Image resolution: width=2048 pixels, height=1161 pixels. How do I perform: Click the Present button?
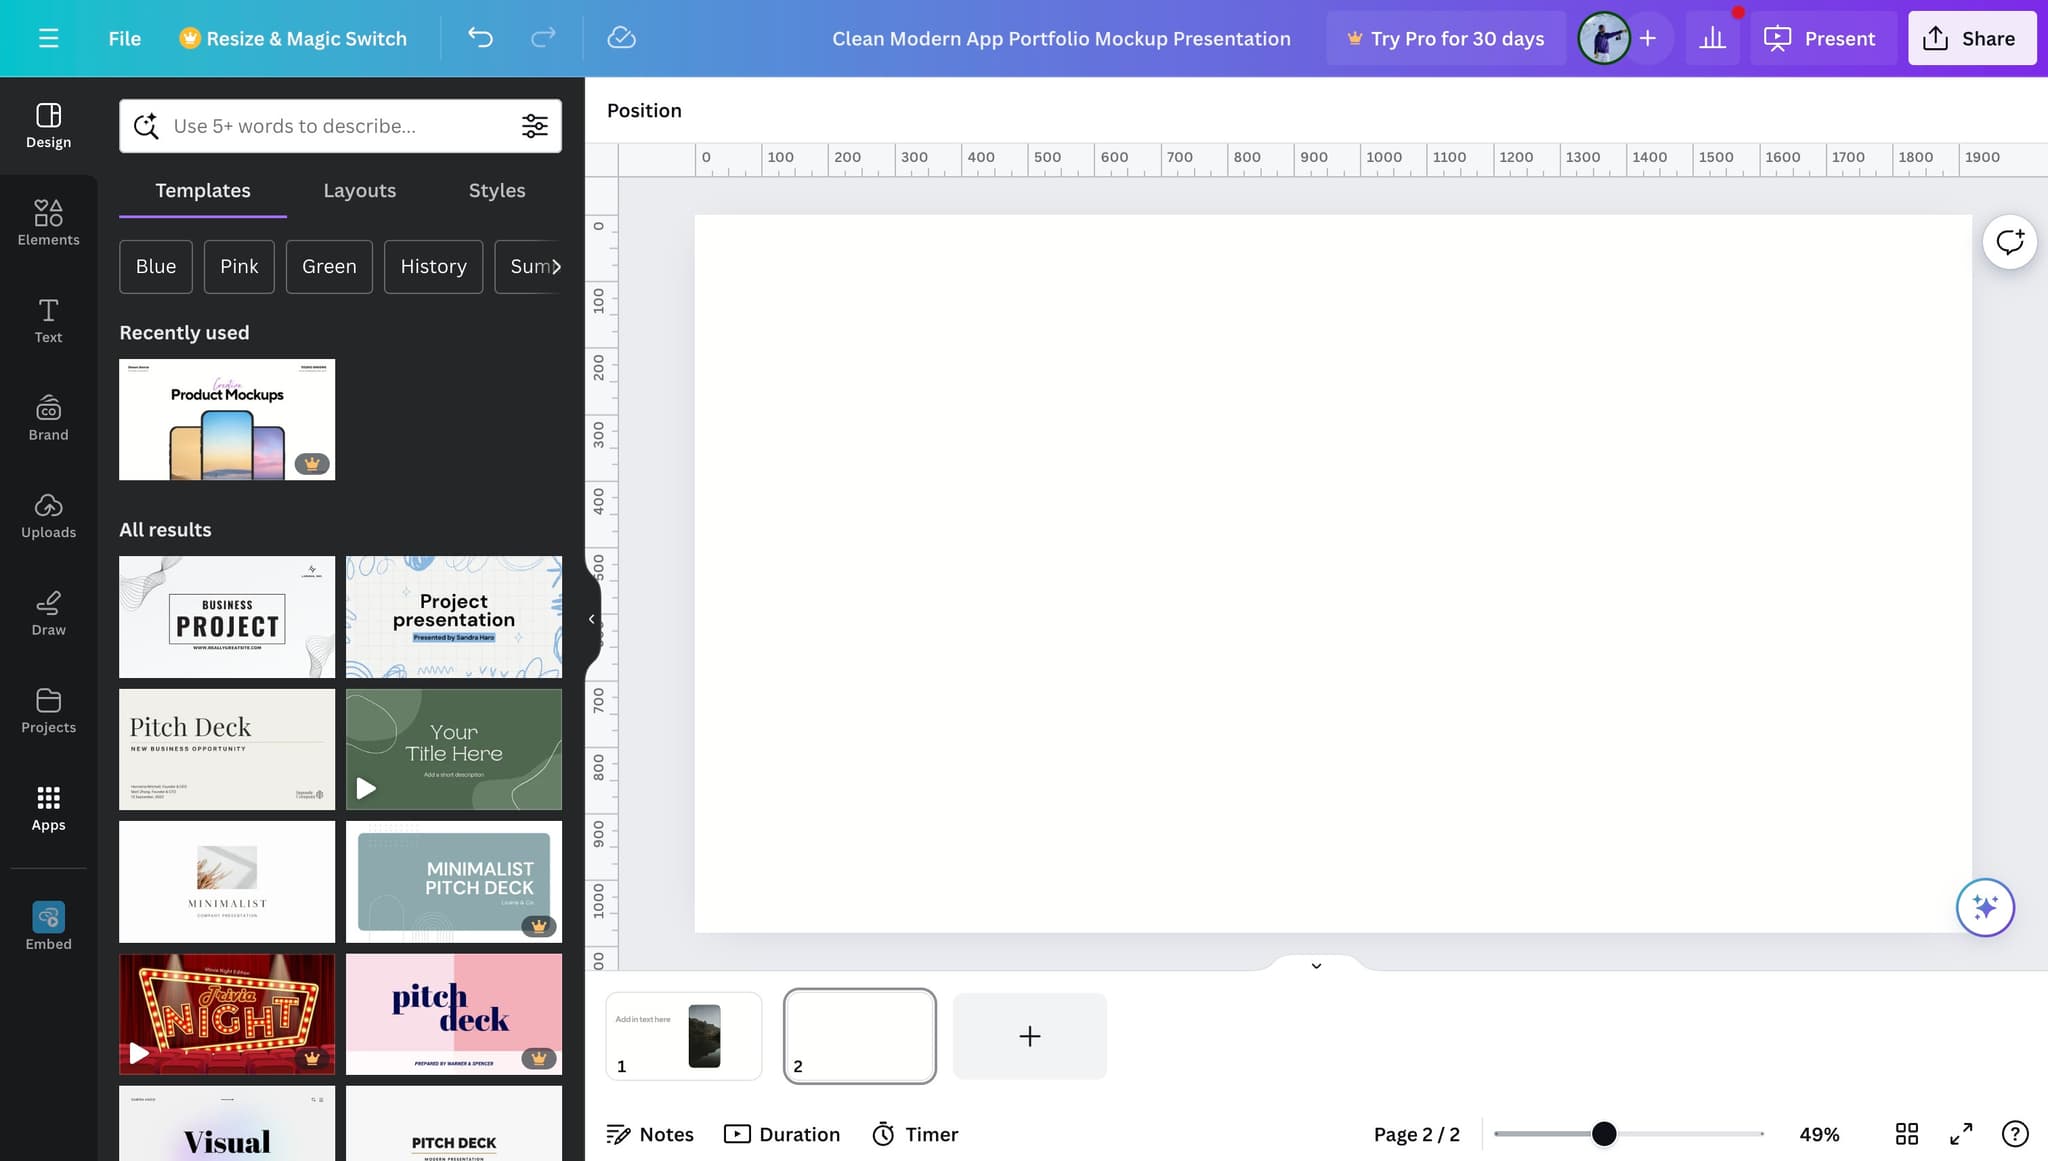[1822, 38]
